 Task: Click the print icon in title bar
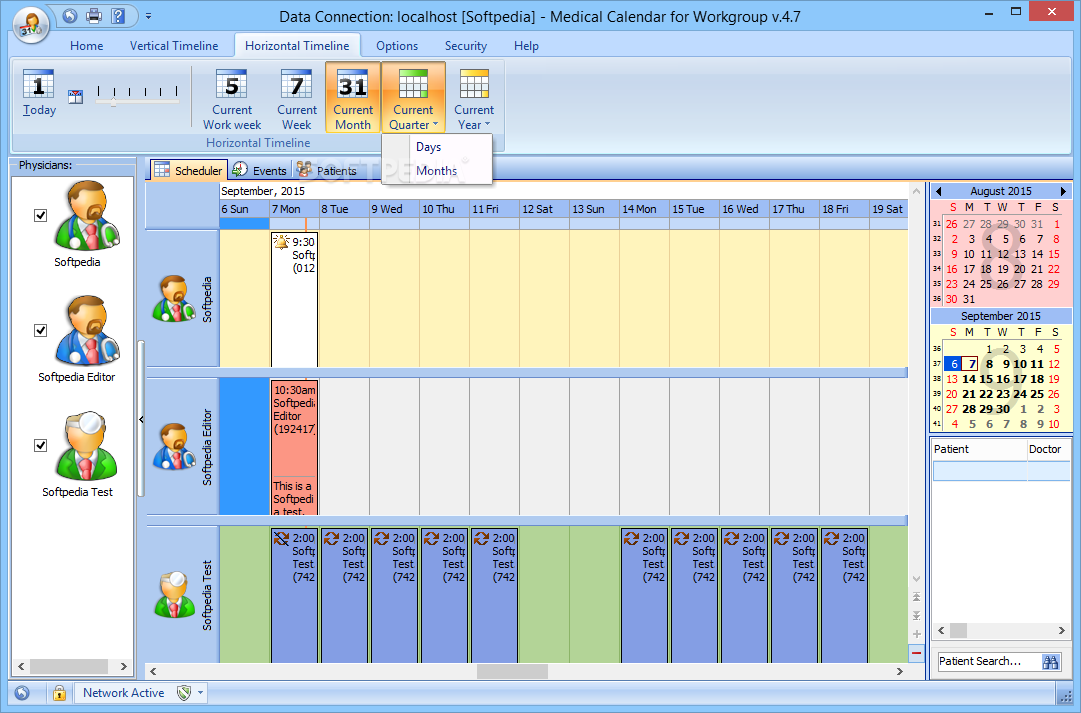[94, 15]
